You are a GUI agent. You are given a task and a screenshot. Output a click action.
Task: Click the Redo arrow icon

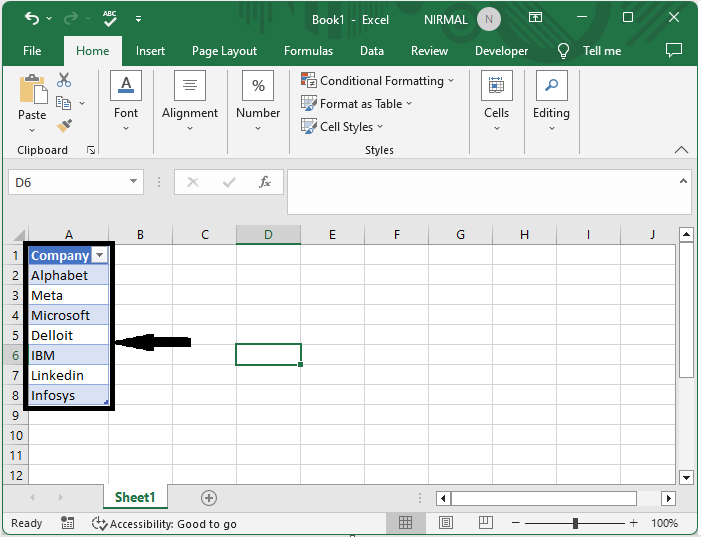tap(70, 18)
